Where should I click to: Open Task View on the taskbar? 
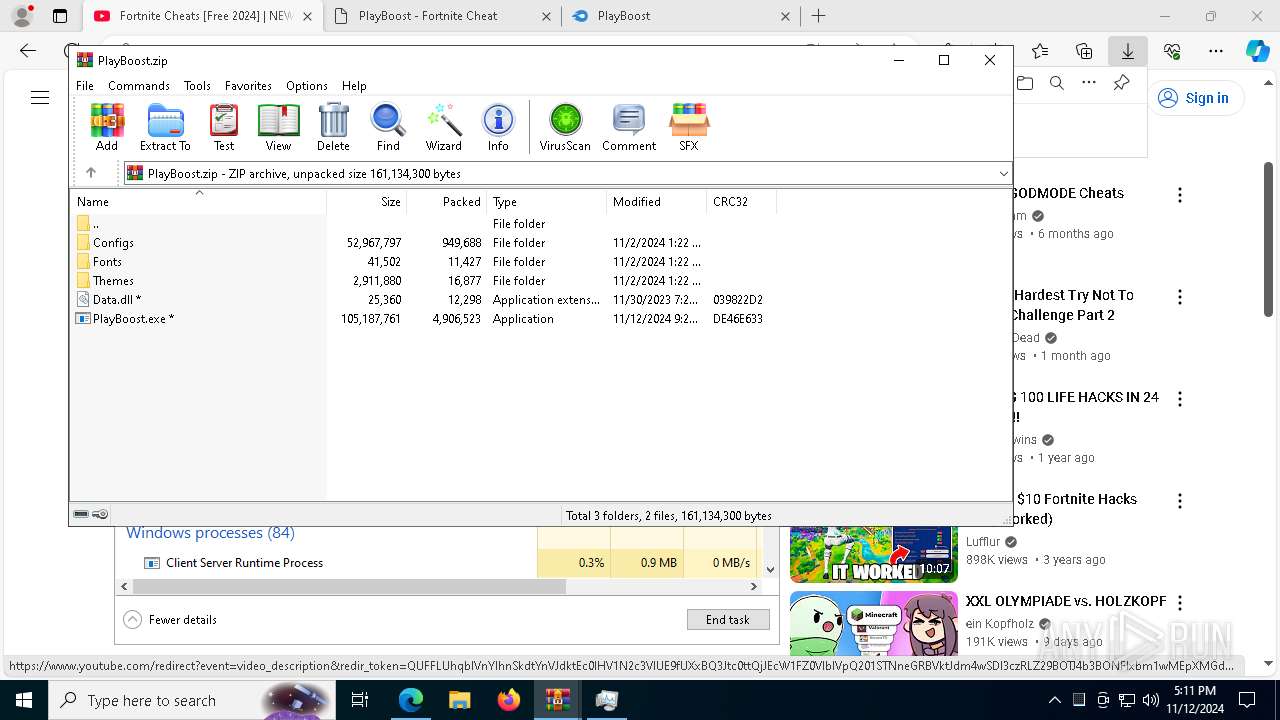coord(360,700)
